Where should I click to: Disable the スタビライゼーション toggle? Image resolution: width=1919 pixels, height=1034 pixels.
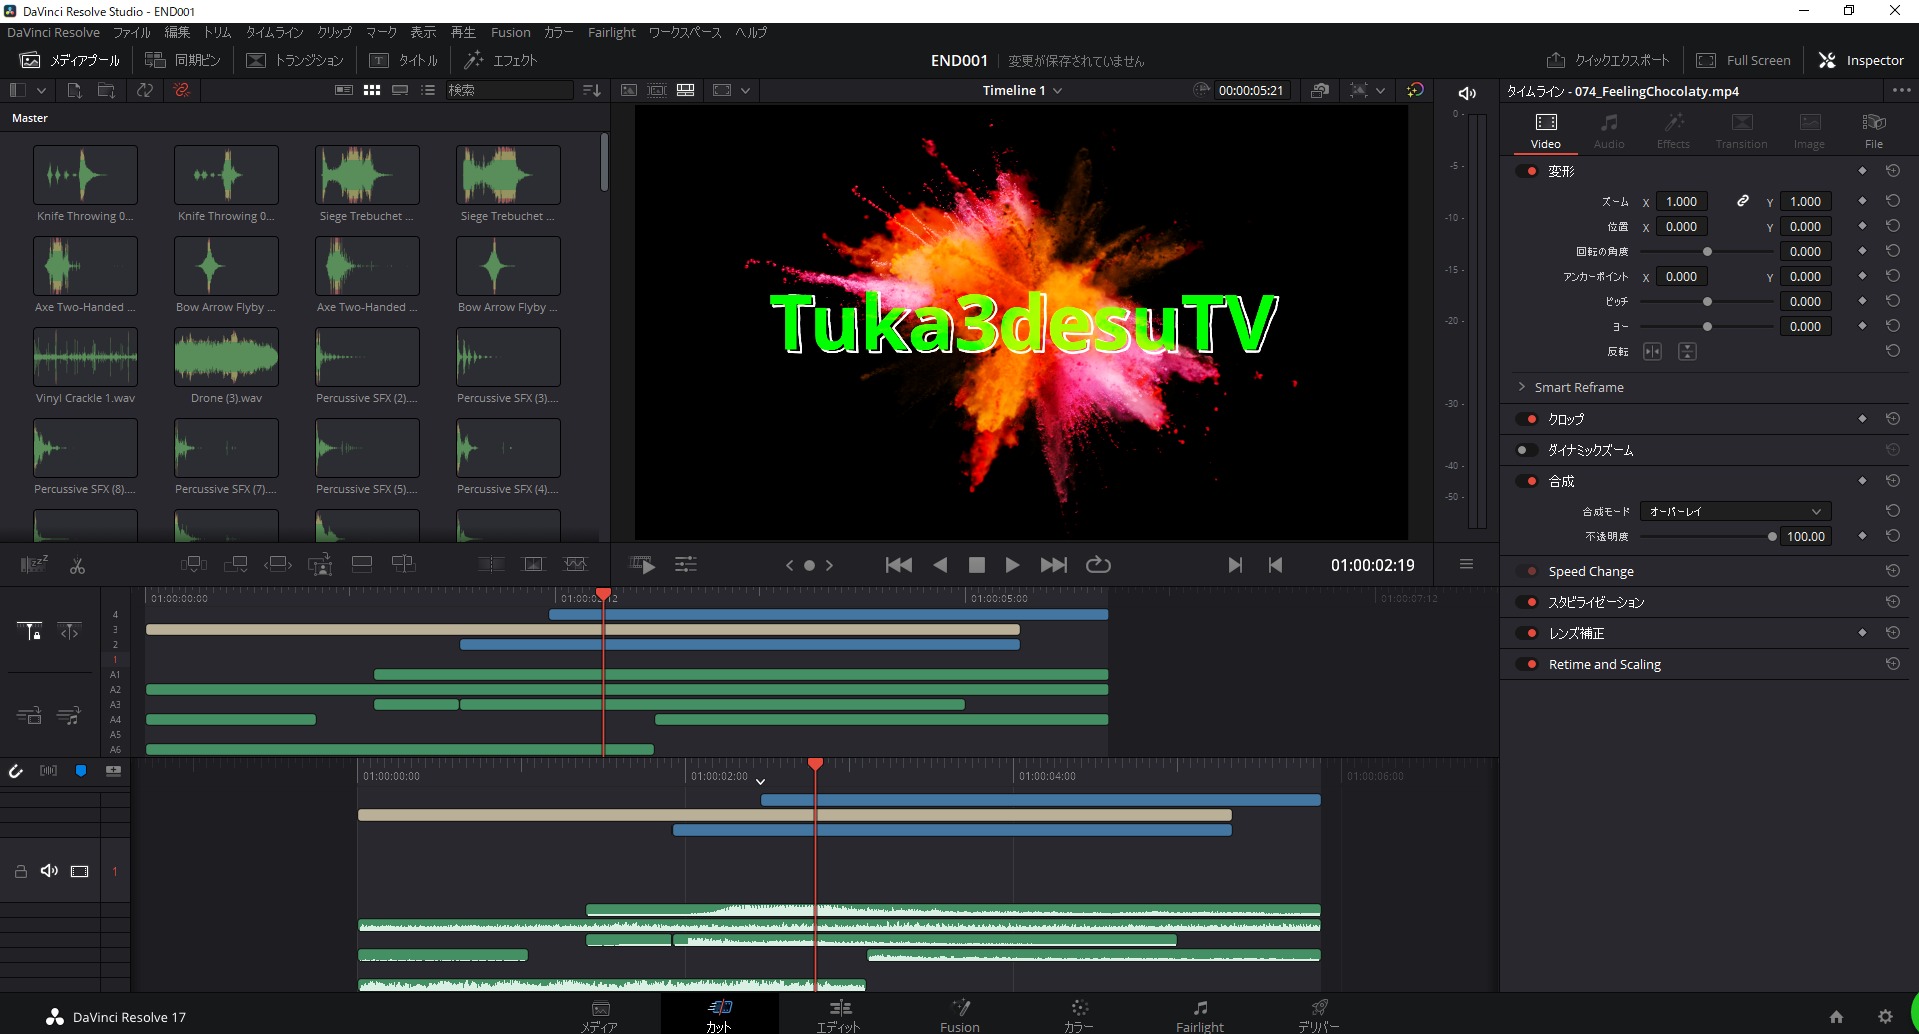pyautogui.click(x=1526, y=602)
